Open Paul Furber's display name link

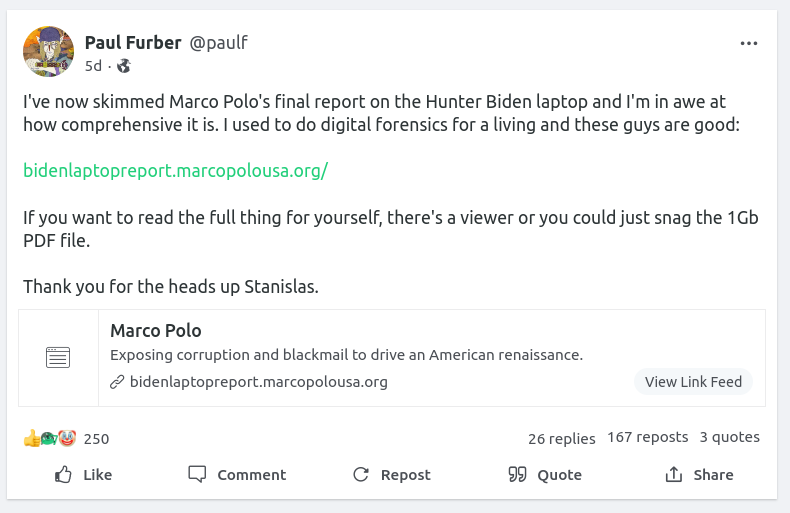pos(133,42)
